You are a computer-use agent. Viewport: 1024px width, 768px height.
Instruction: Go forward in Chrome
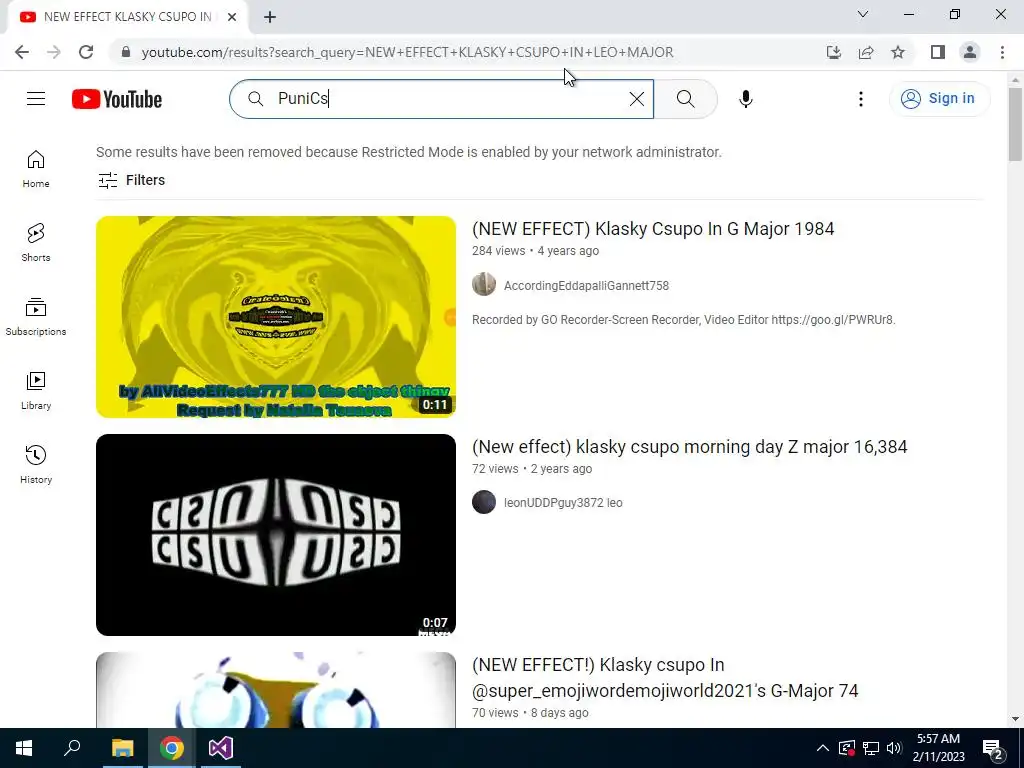pyautogui.click(x=54, y=52)
